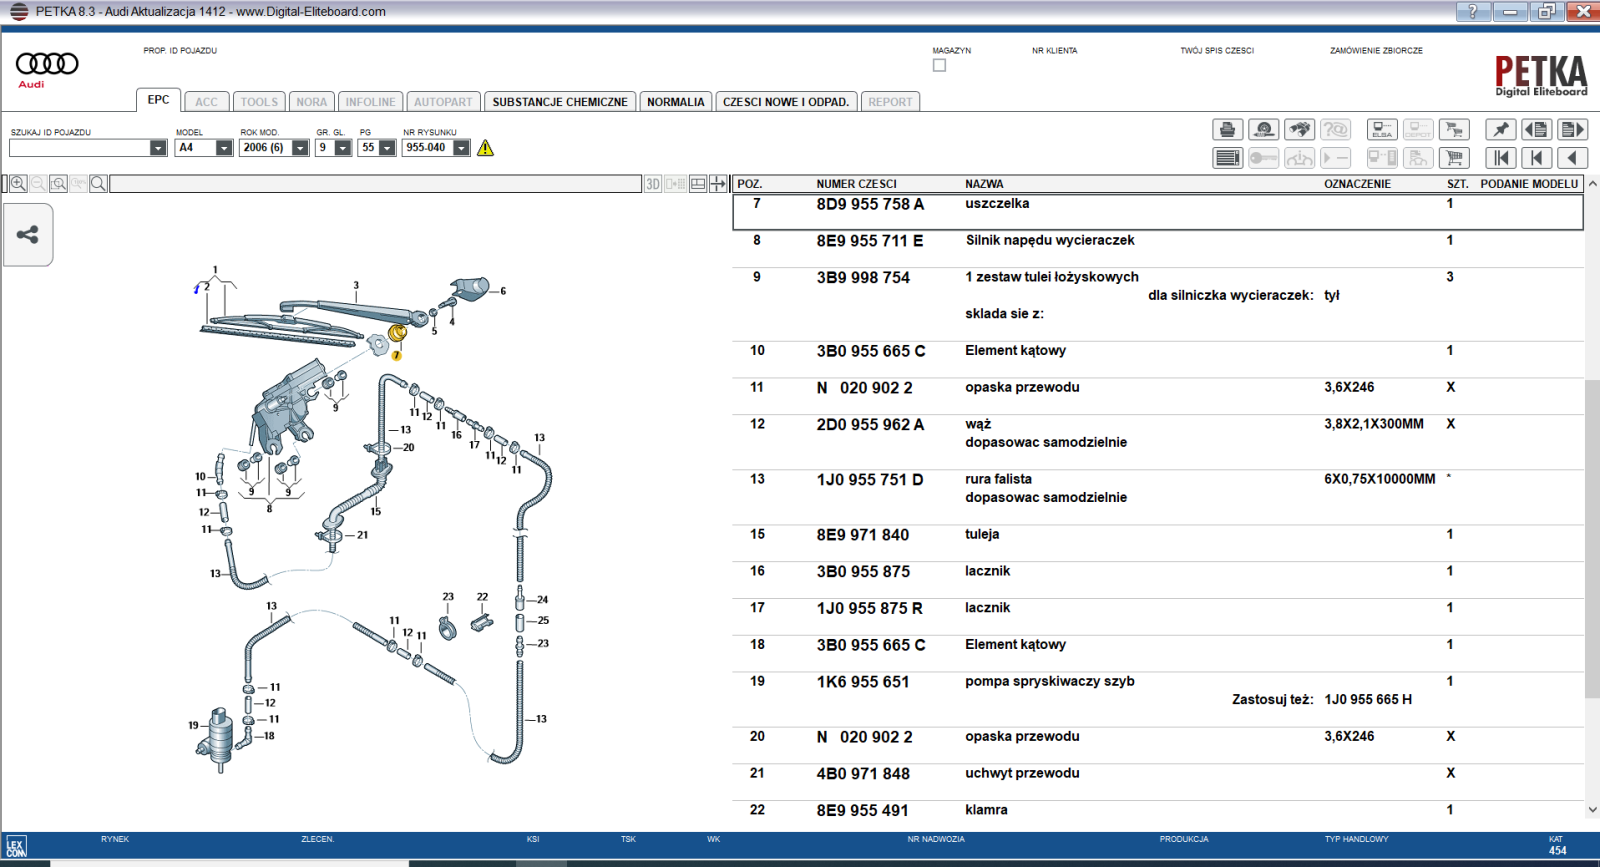Click the panel width arrows icon
This screenshot has height=867, width=1600.
pyautogui.click(x=718, y=184)
